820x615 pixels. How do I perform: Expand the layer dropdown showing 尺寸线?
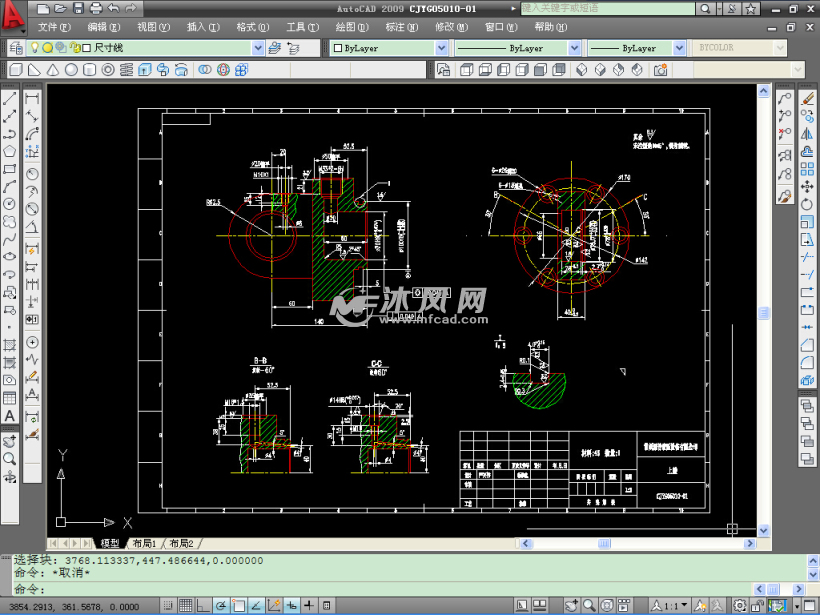click(258, 48)
